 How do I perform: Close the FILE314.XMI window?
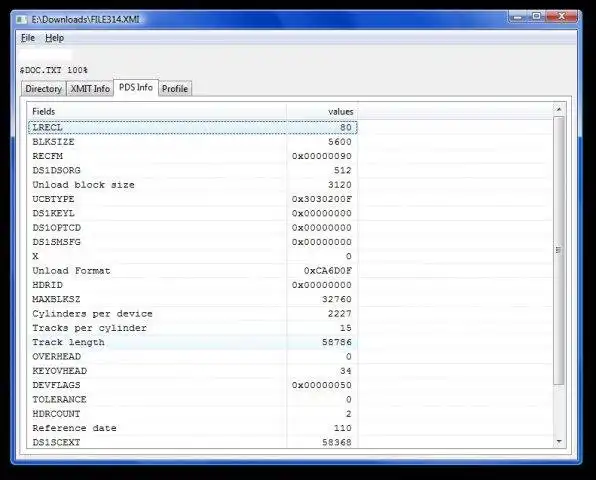click(561, 17)
